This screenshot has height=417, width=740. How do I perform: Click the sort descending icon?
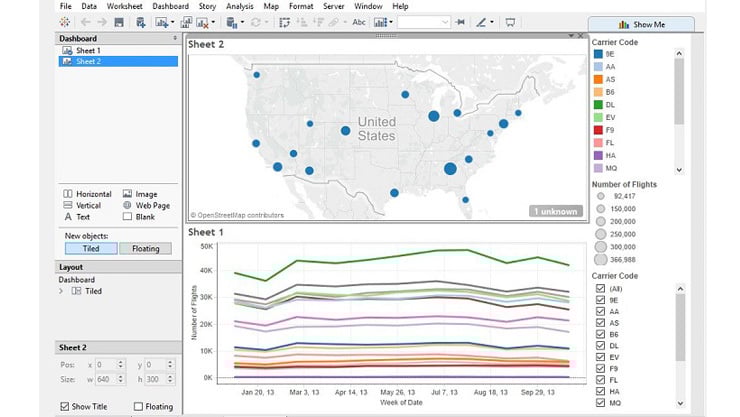[319, 22]
